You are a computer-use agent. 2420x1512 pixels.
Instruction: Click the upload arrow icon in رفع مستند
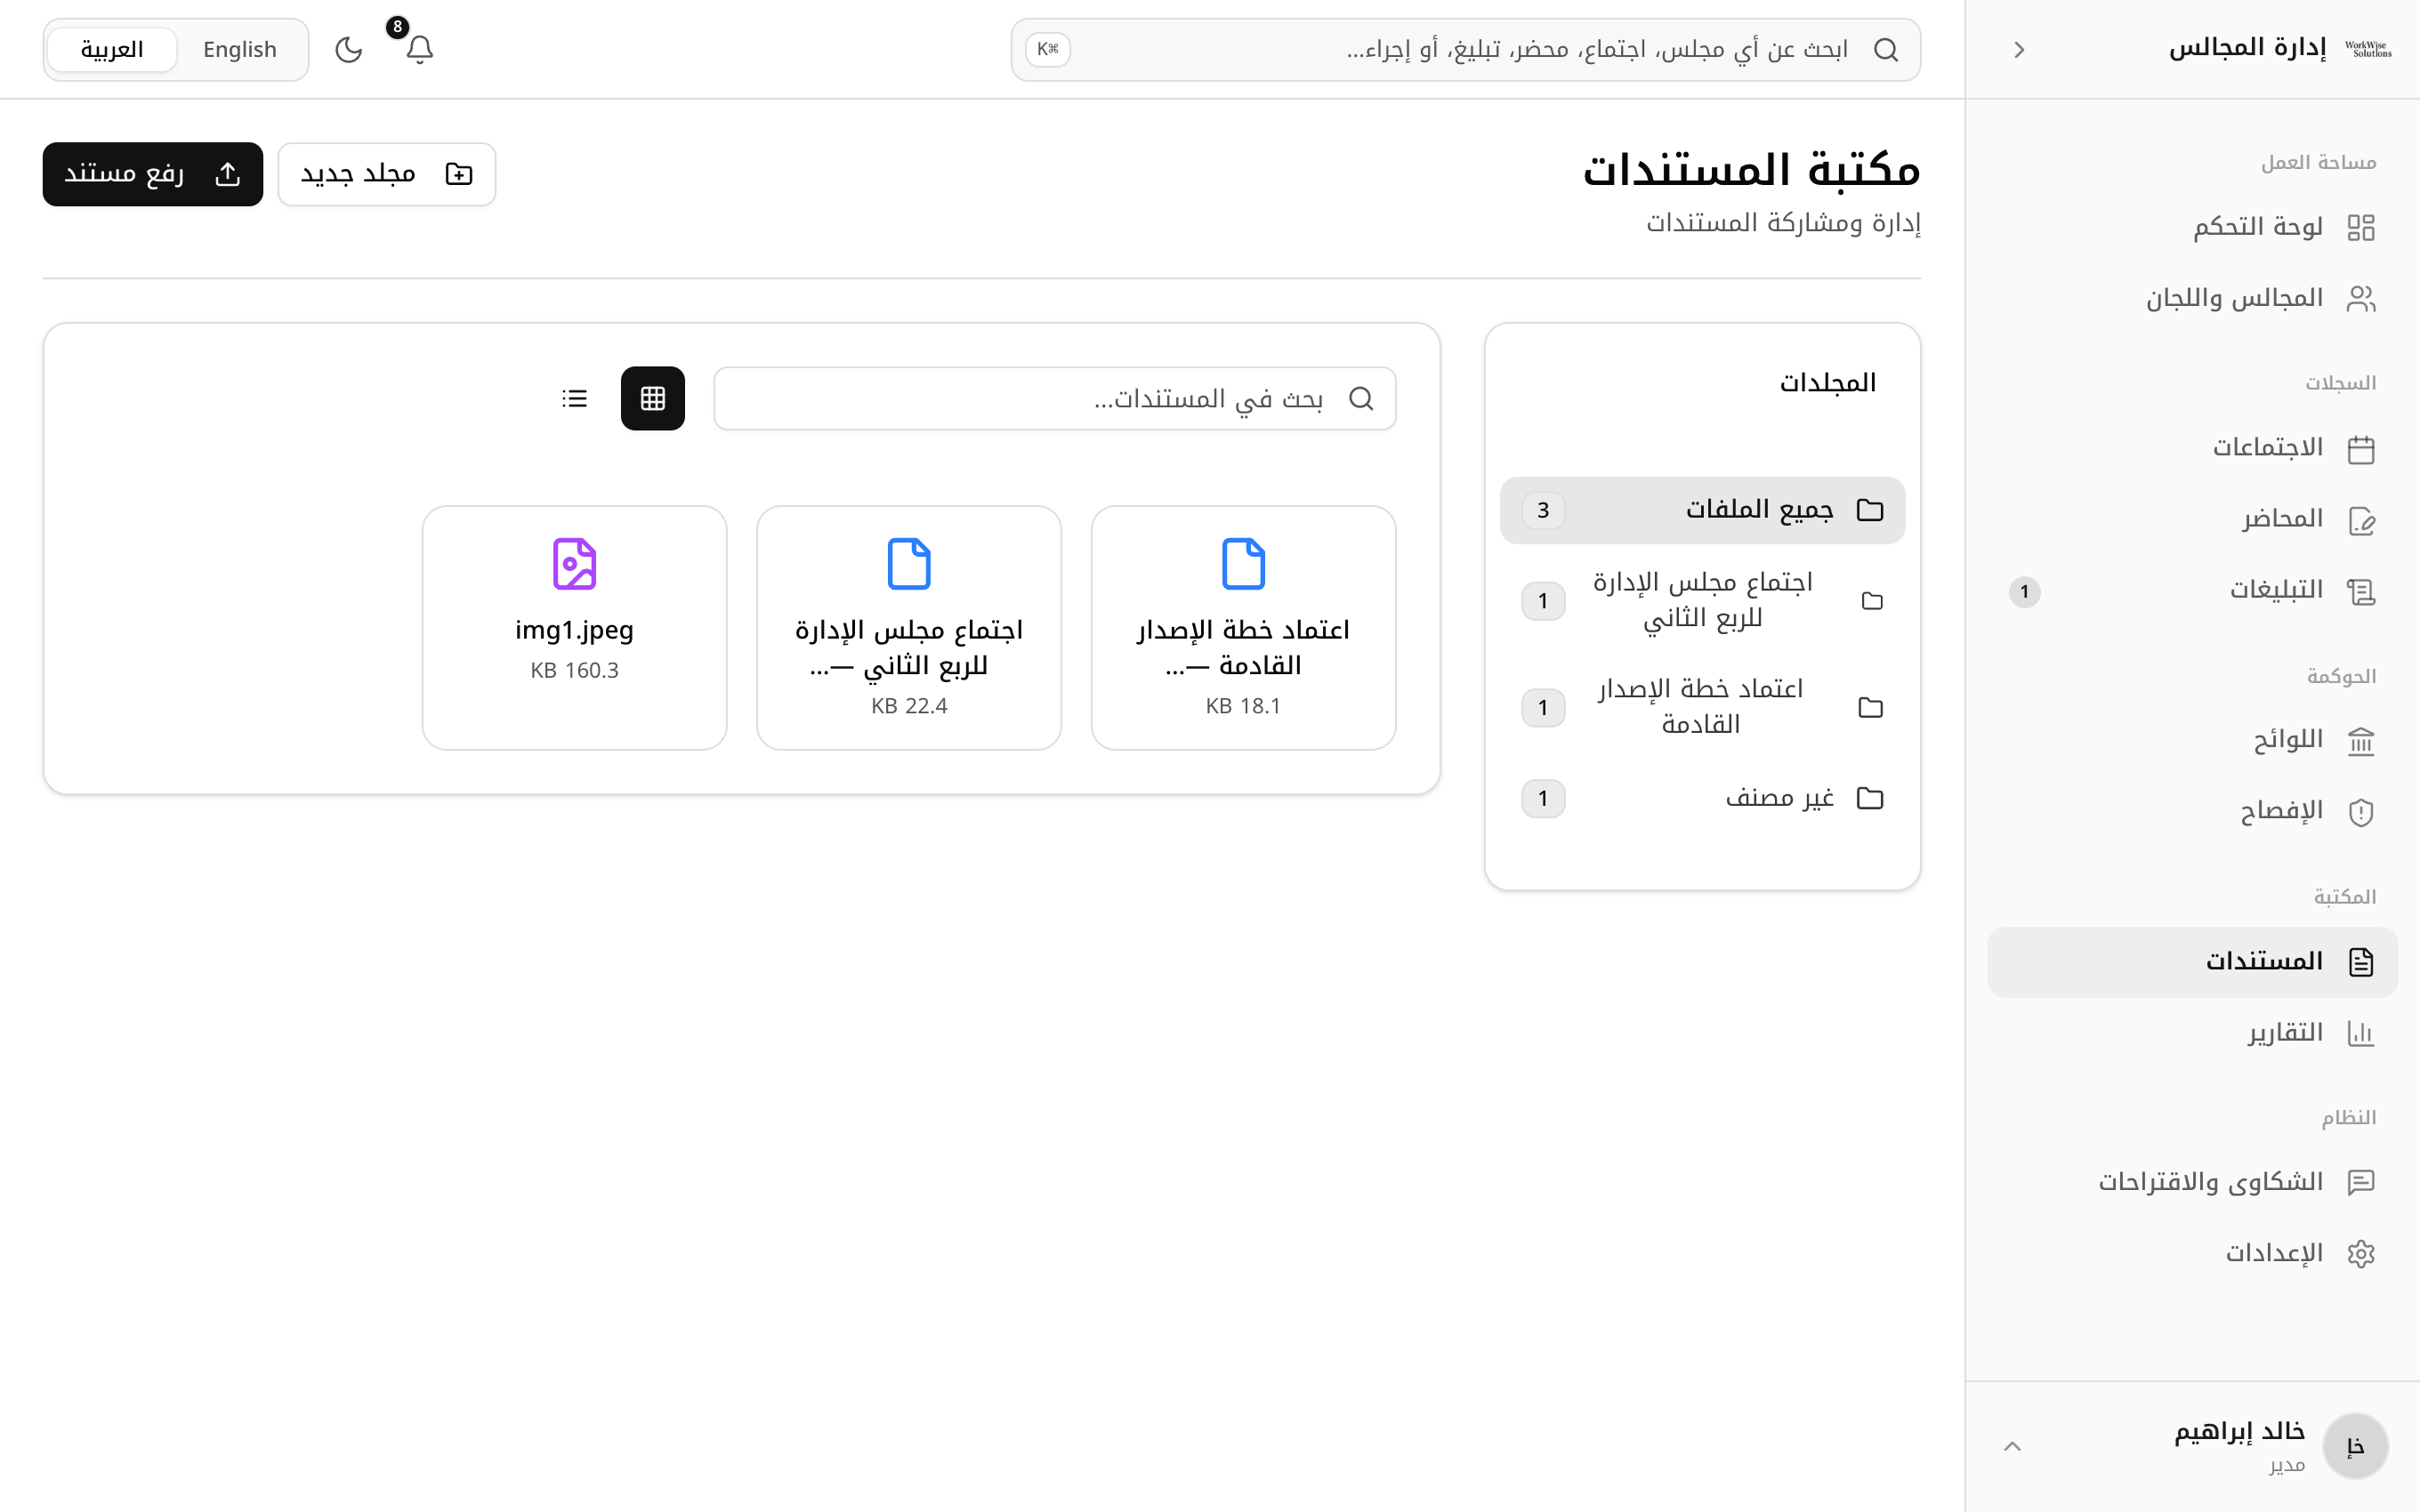coord(228,174)
